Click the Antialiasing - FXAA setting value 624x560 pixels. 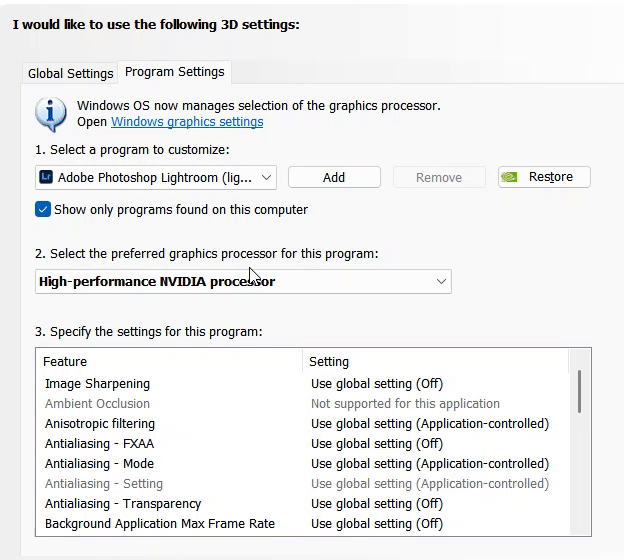click(377, 444)
